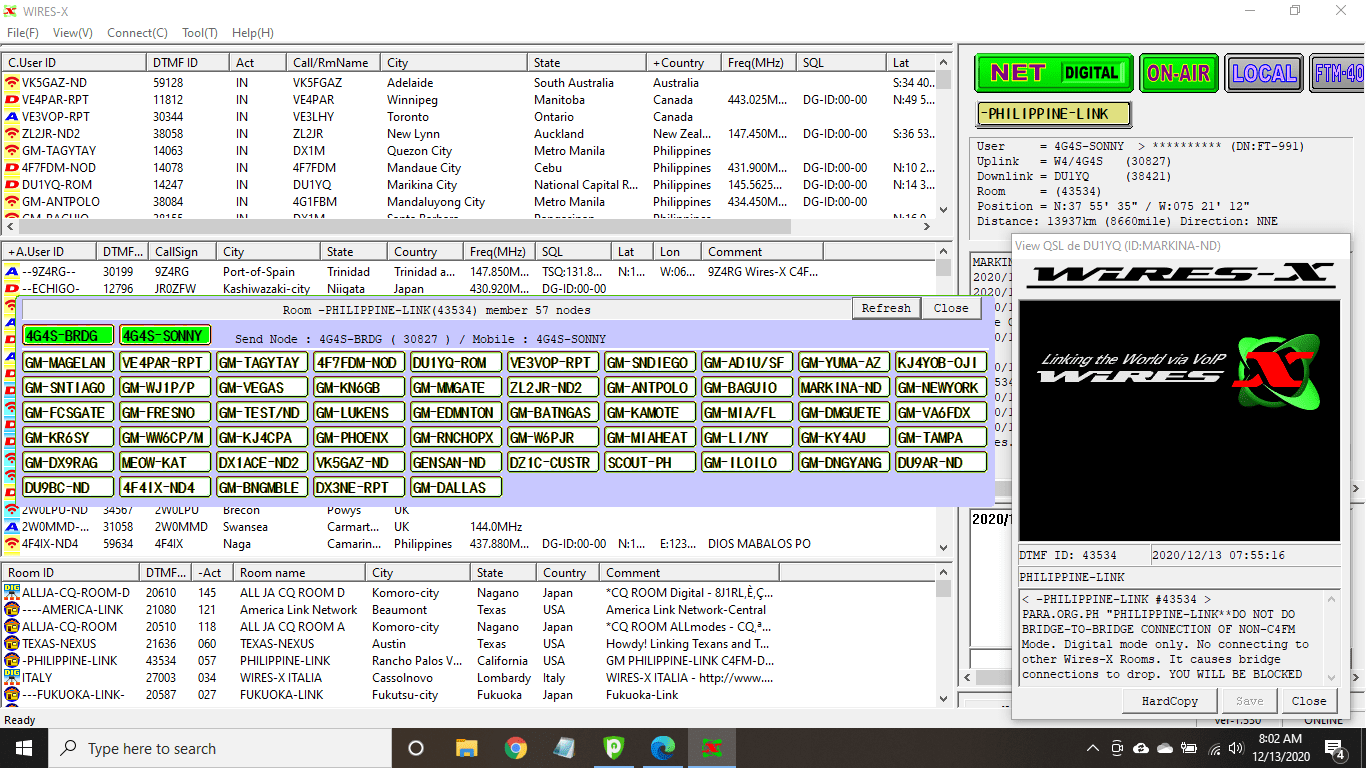Viewport: 1366px width, 768px height.
Task: Click the LOCAL indicator button
Action: 1264,73
